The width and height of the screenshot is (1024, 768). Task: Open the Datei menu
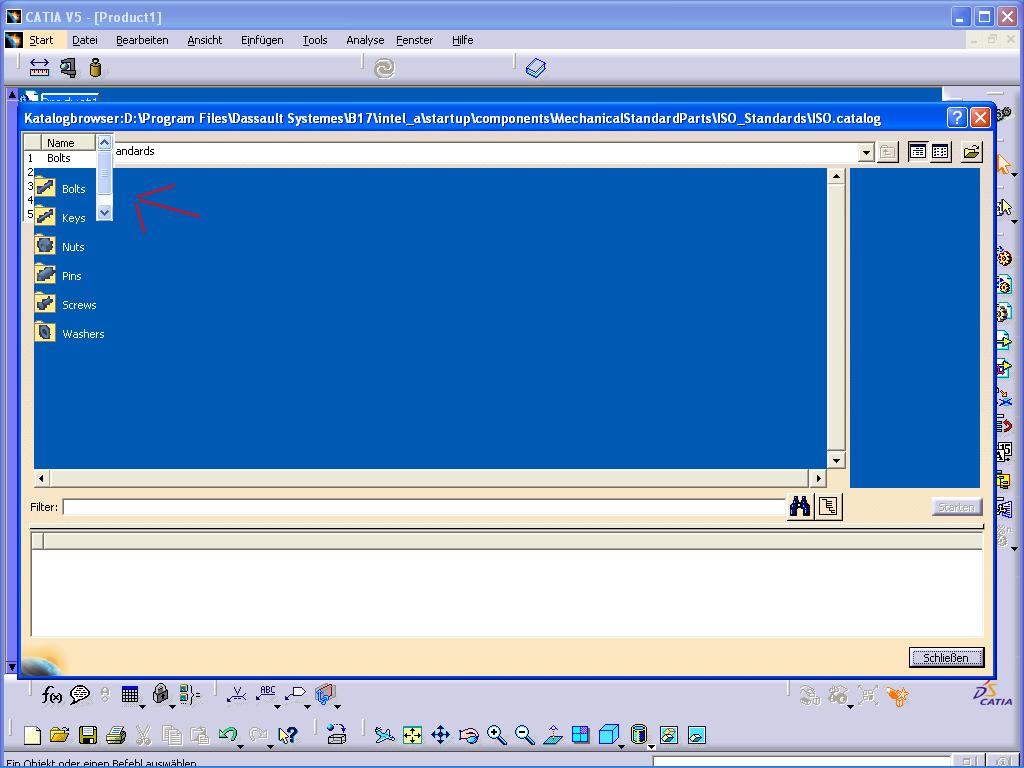[85, 40]
